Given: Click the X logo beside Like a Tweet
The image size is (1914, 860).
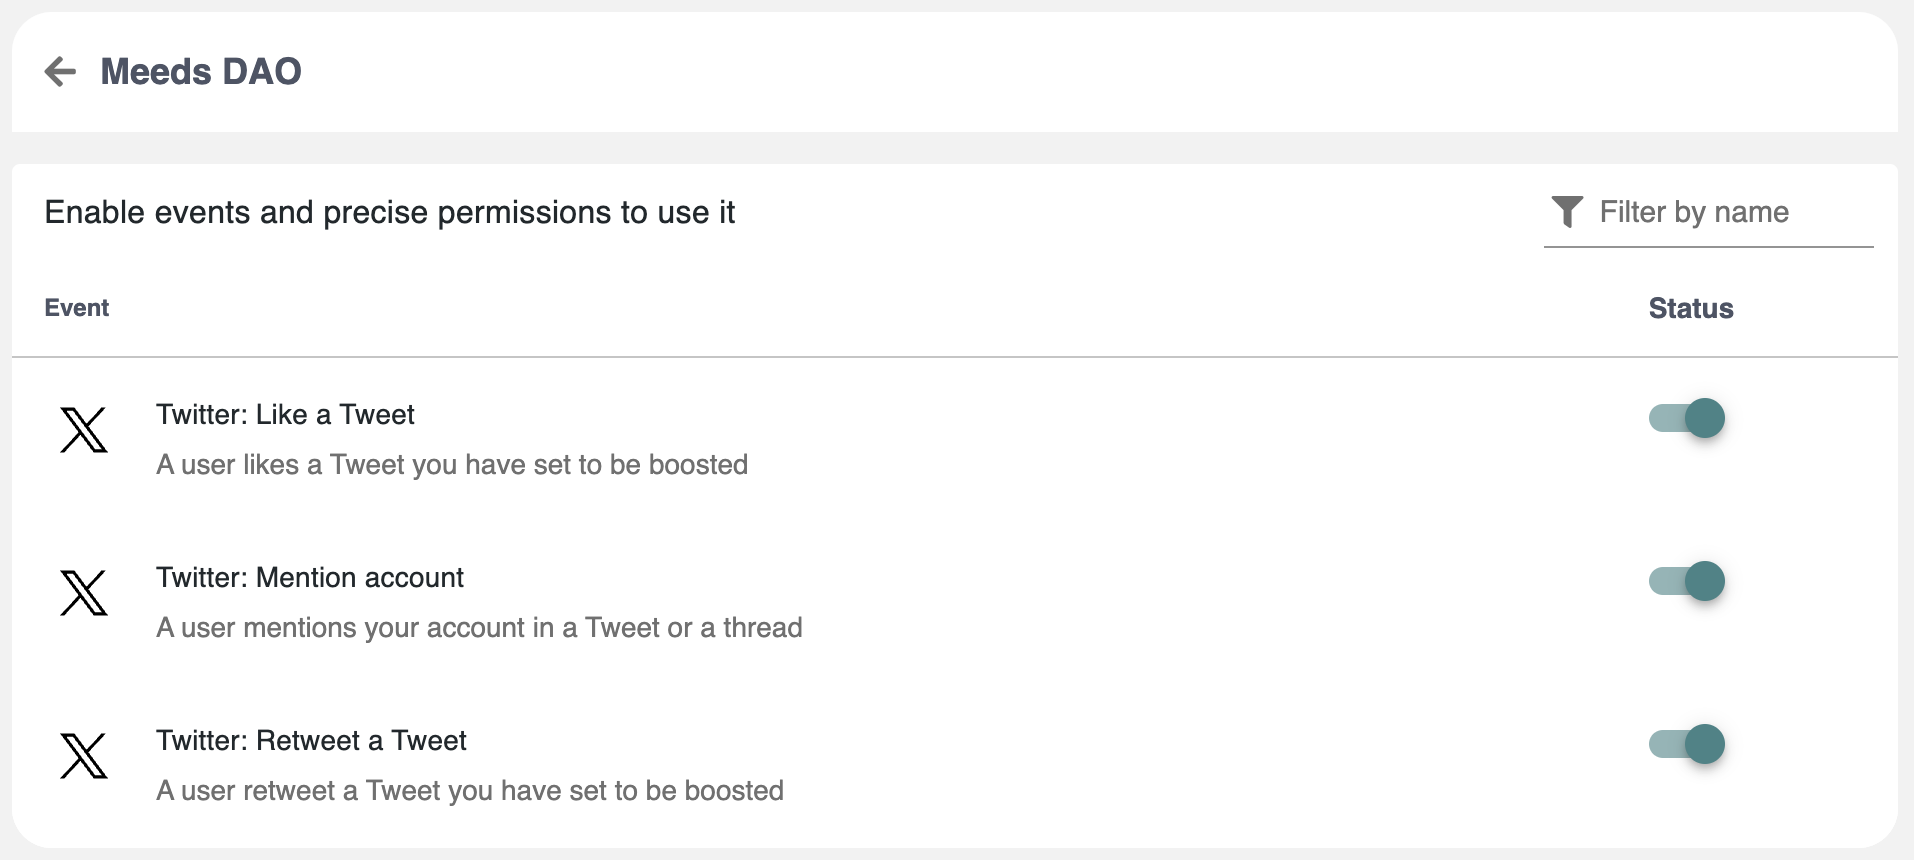Looking at the screenshot, I should (x=84, y=430).
